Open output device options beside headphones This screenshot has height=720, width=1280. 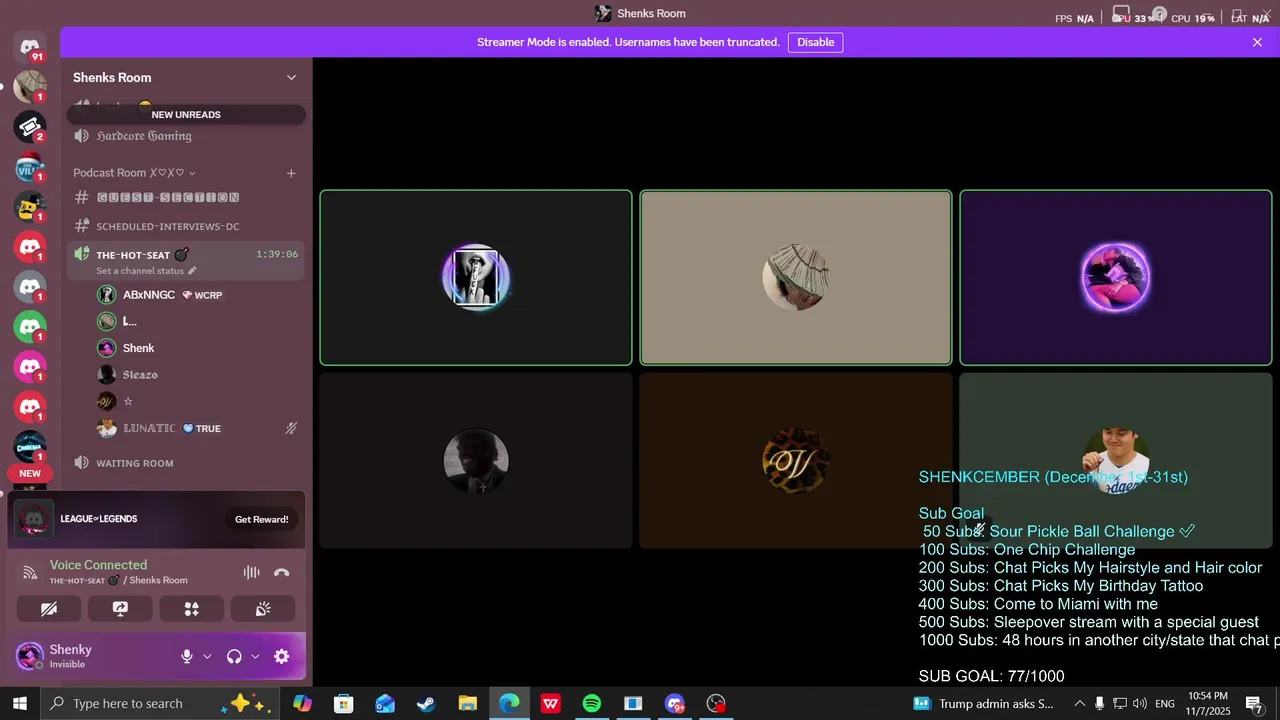pyautogui.click(x=255, y=657)
